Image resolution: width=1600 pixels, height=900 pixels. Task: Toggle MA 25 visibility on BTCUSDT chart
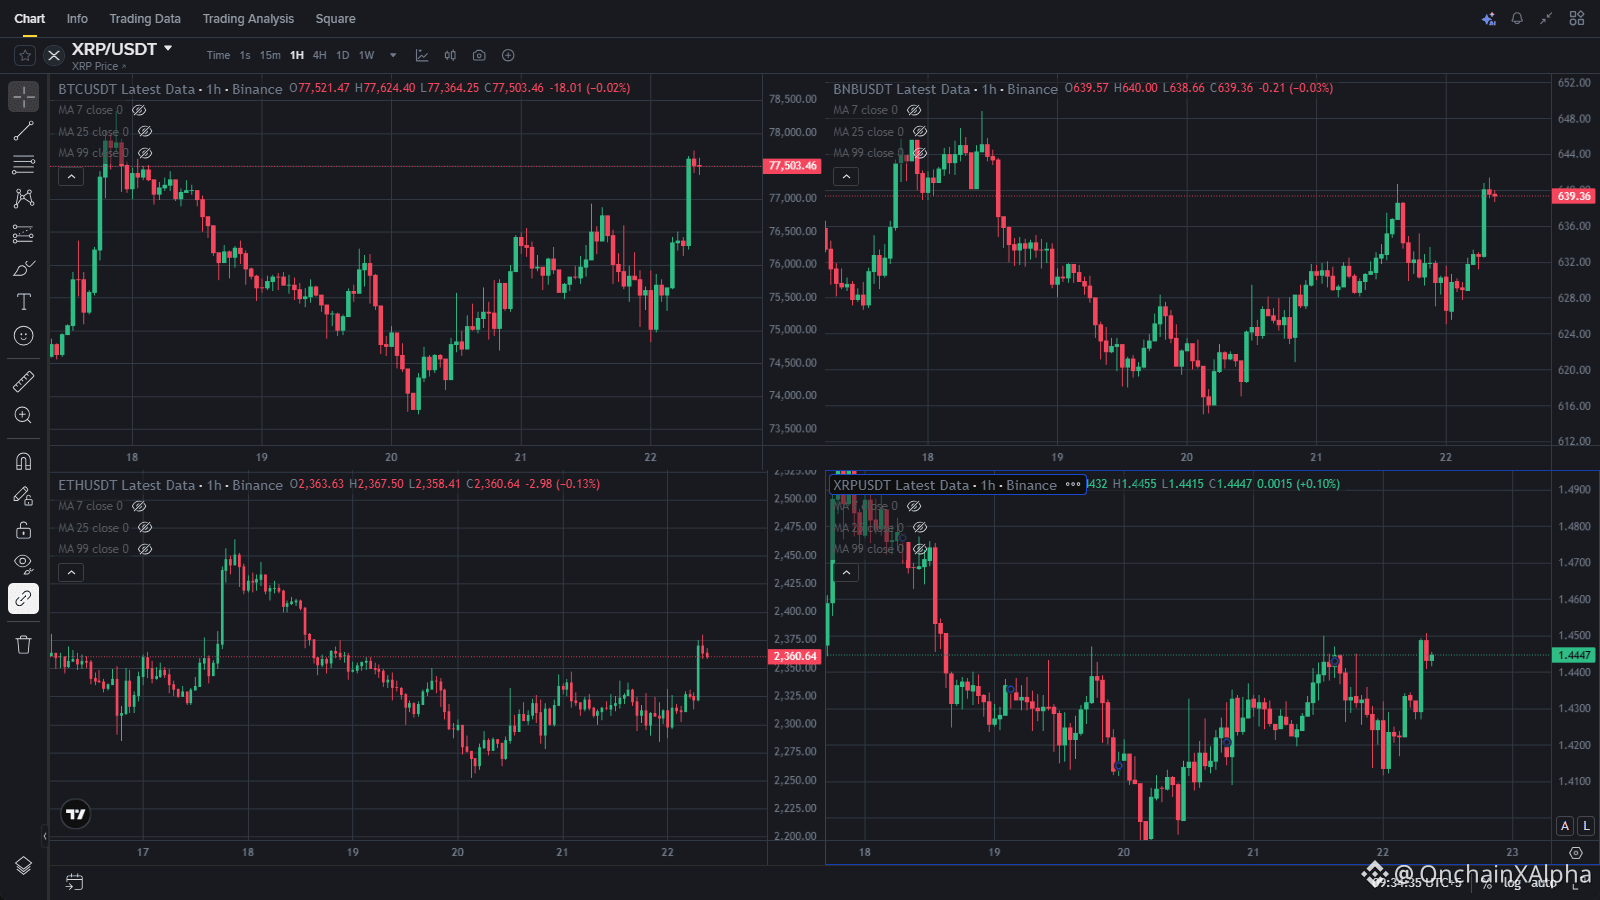coord(145,131)
